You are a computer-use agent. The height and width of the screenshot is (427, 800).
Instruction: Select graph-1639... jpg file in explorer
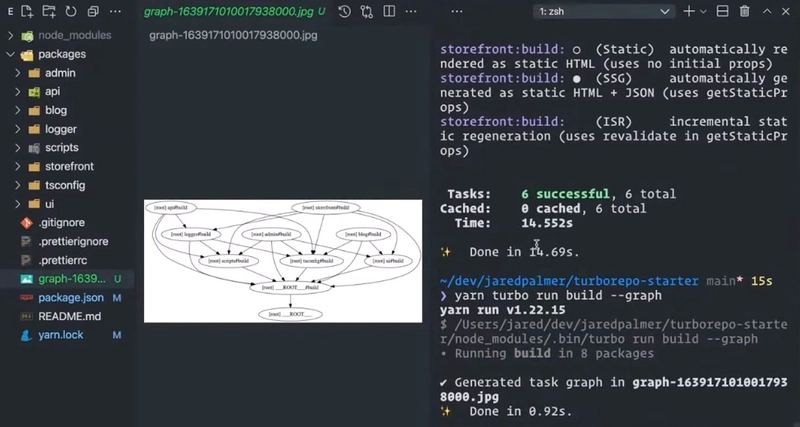pyautogui.click(x=72, y=279)
